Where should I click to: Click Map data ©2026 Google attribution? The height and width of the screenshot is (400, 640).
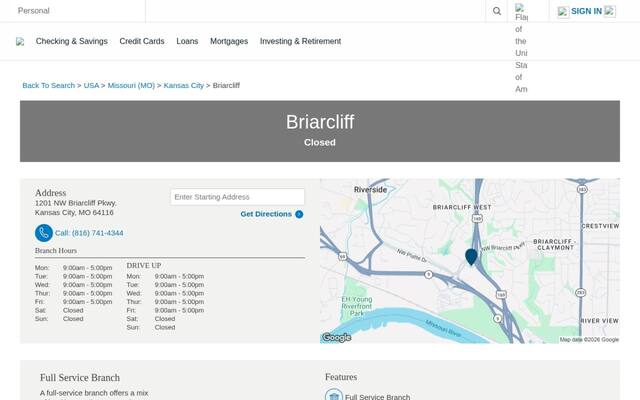point(589,340)
